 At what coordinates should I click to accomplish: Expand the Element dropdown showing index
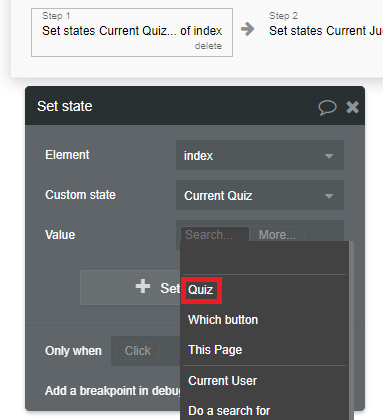[260, 155]
